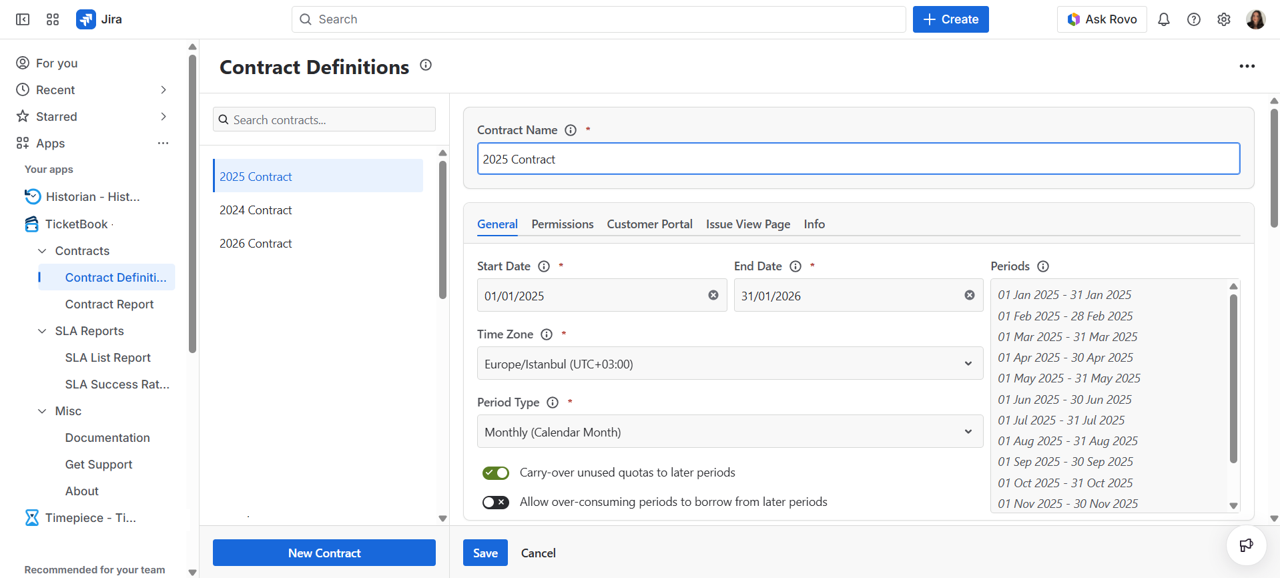Viewport: 1280px width, 578px height.
Task: Open the Time Zone dropdown
Action: [x=729, y=364]
